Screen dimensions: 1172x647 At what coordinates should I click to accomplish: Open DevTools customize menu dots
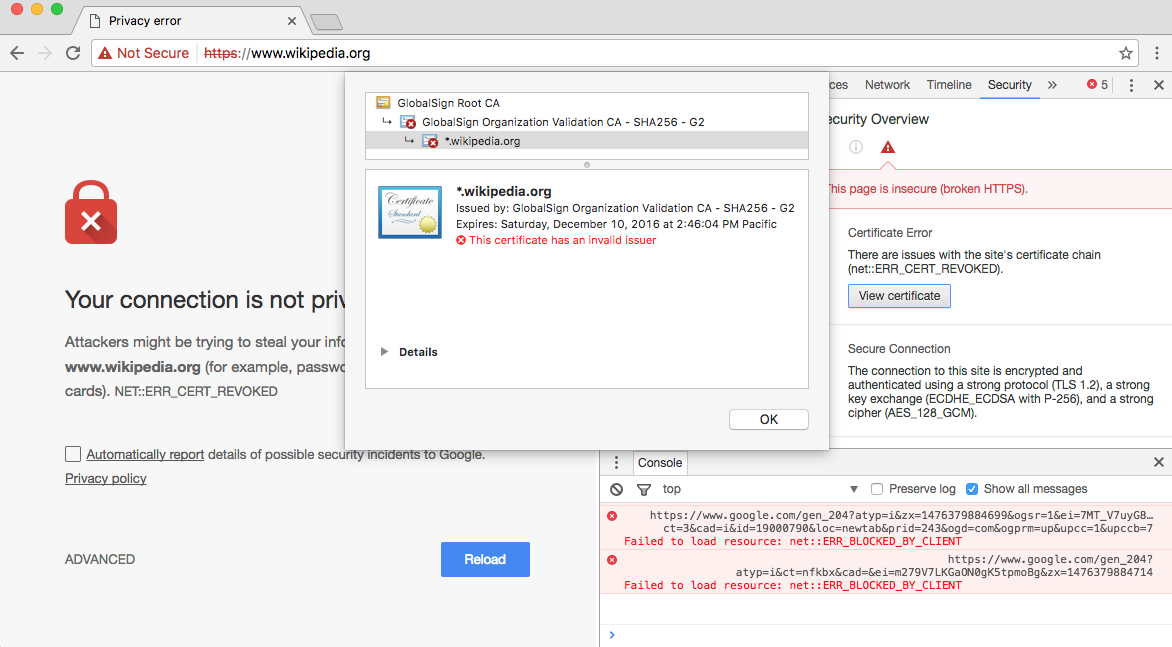(1131, 85)
